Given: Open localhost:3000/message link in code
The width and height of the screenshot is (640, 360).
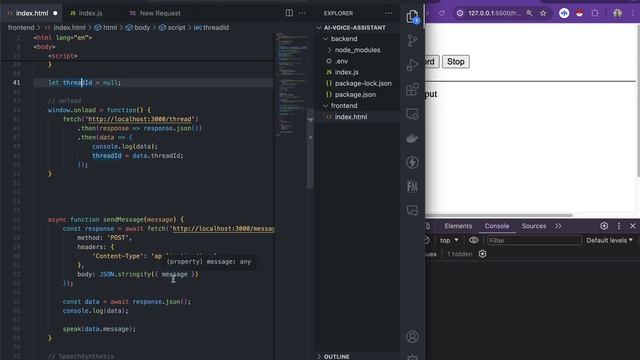Looking at the screenshot, I should click(x=223, y=229).
